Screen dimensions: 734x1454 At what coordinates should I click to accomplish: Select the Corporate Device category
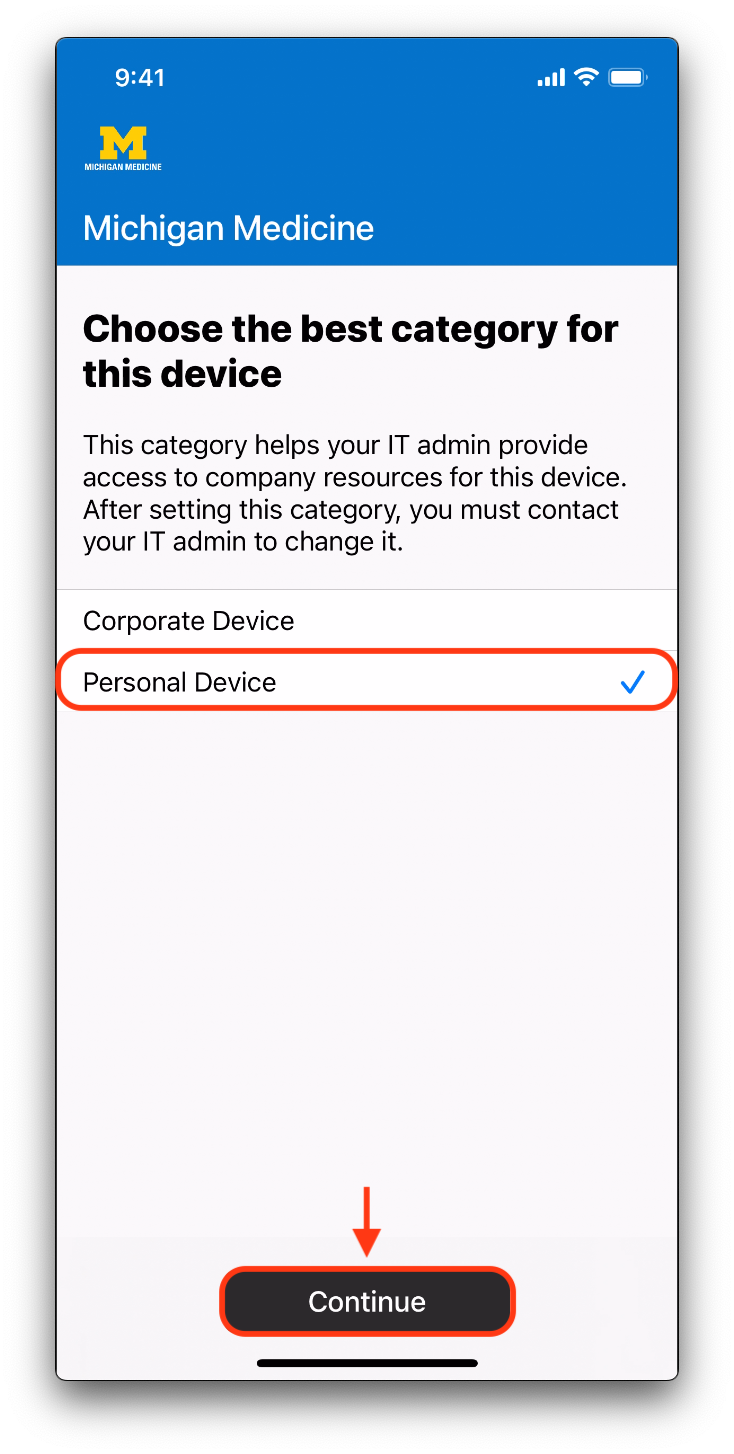(367, 621)
